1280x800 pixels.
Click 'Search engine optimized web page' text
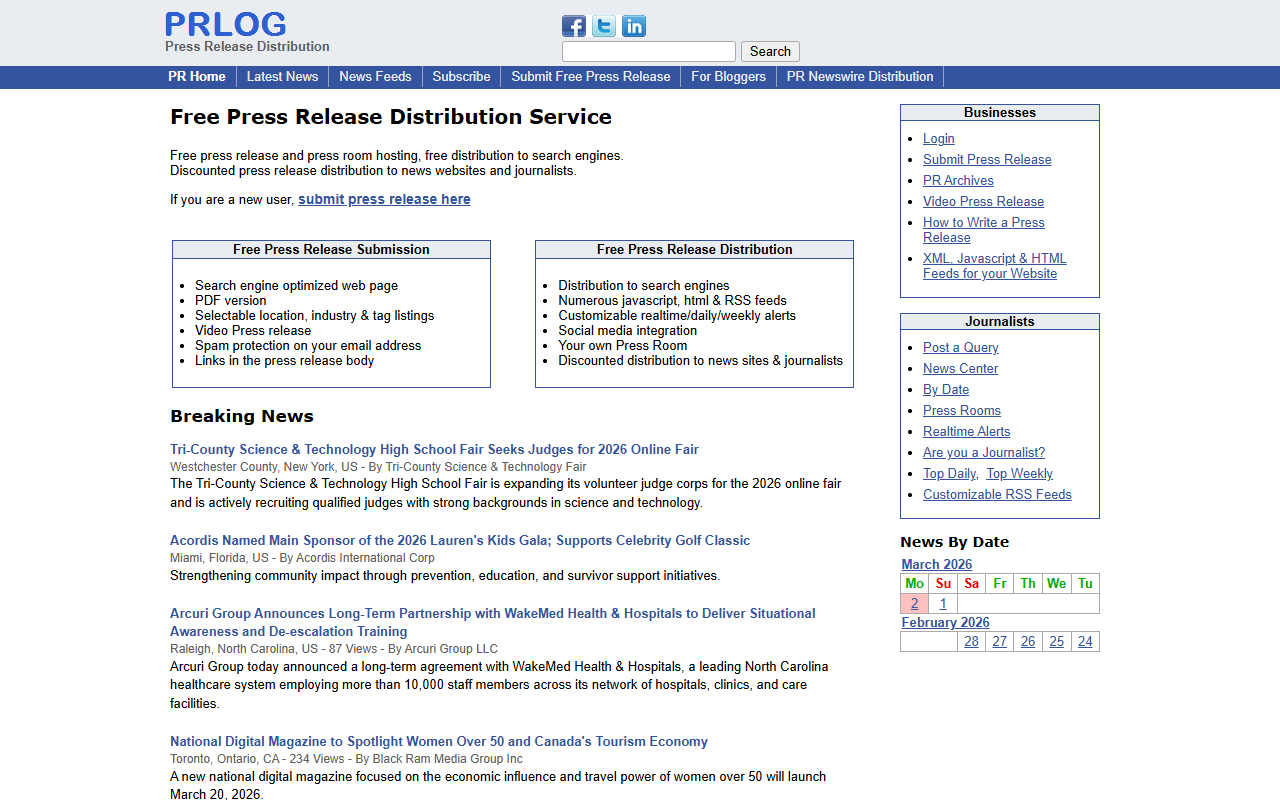[x=296, y=285]
